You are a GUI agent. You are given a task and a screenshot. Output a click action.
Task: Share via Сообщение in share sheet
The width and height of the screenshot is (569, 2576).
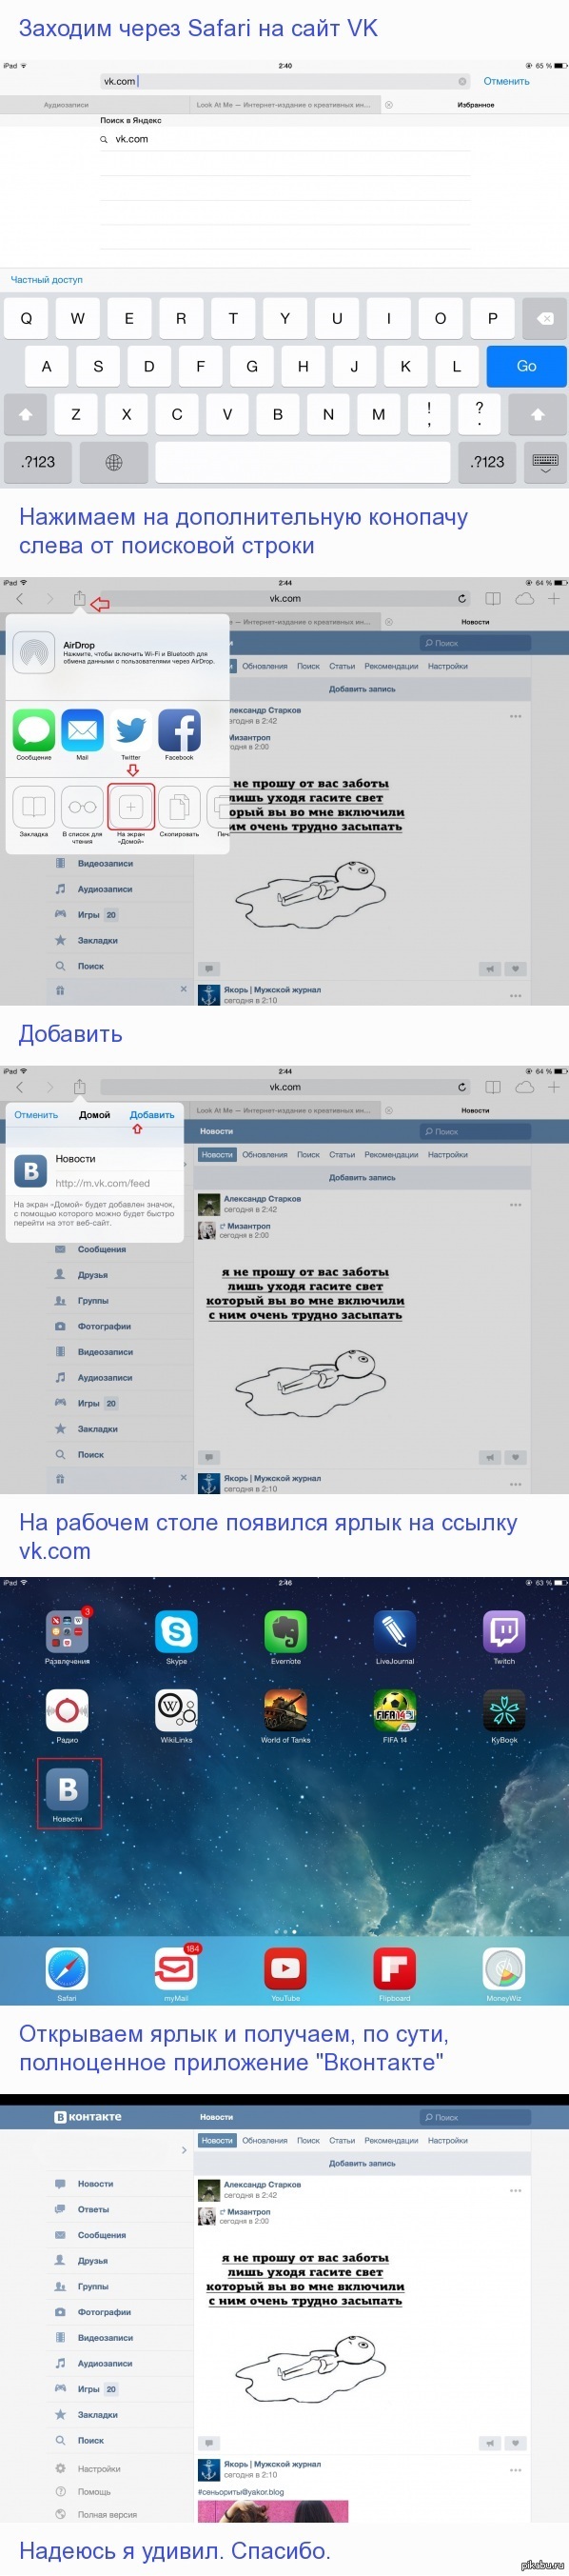(34, 731)
